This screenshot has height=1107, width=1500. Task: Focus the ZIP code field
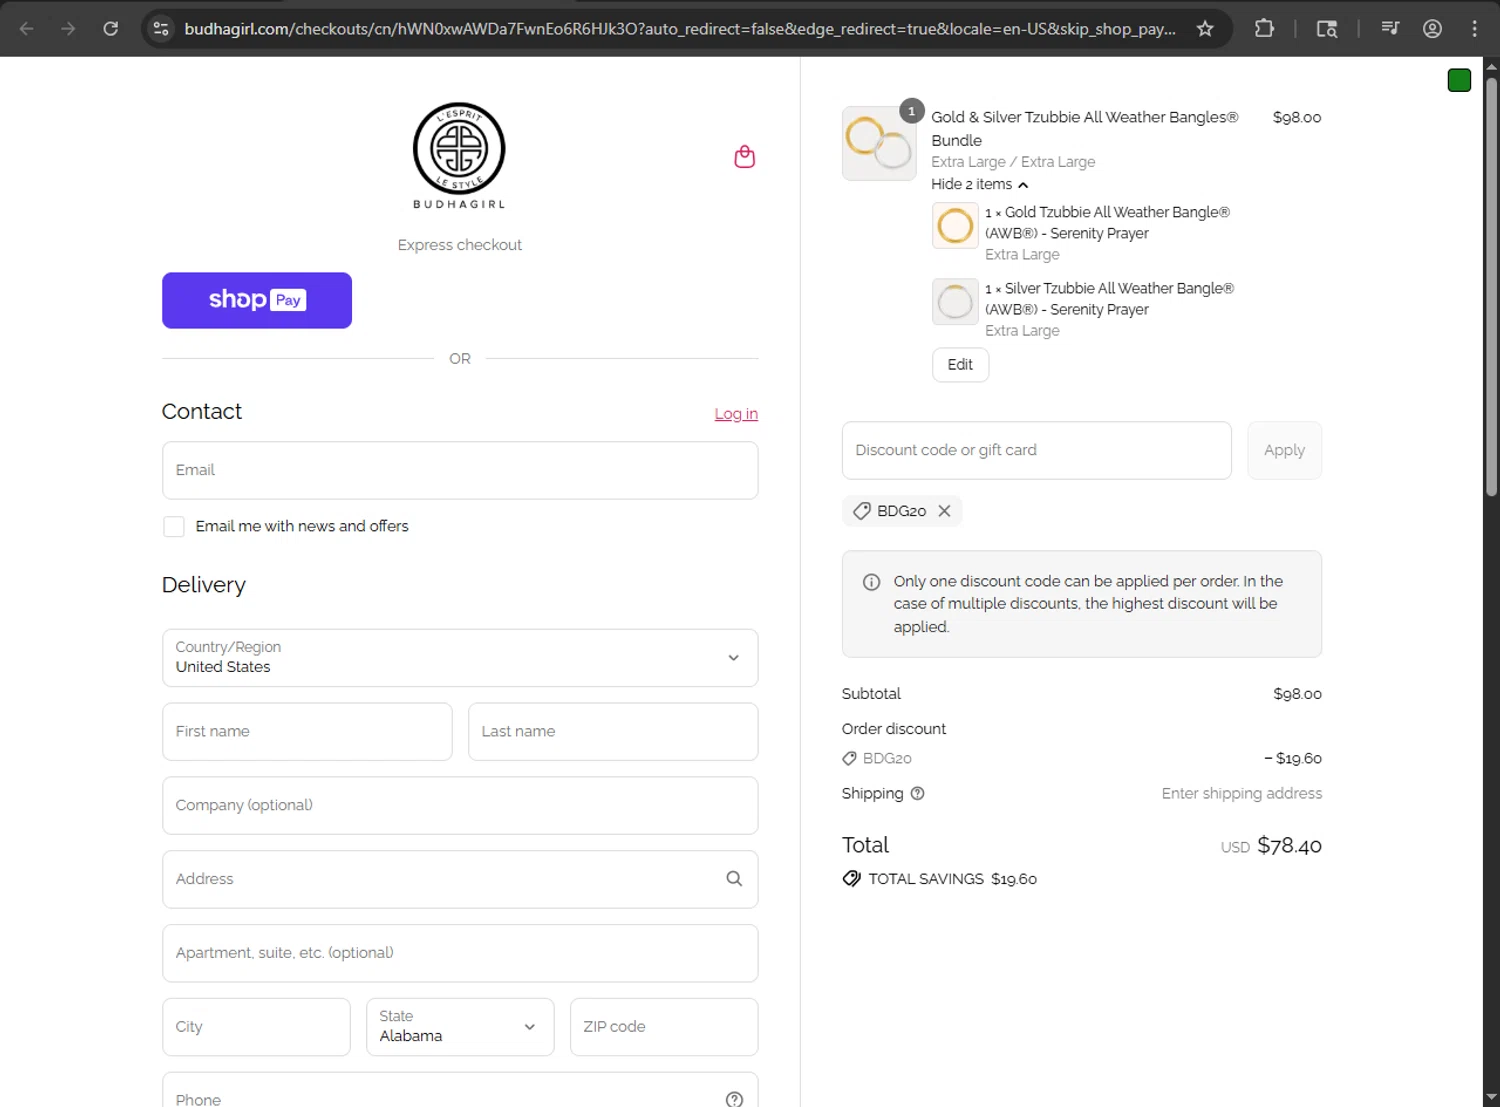pyautogui.click(x=664, y=1027)
